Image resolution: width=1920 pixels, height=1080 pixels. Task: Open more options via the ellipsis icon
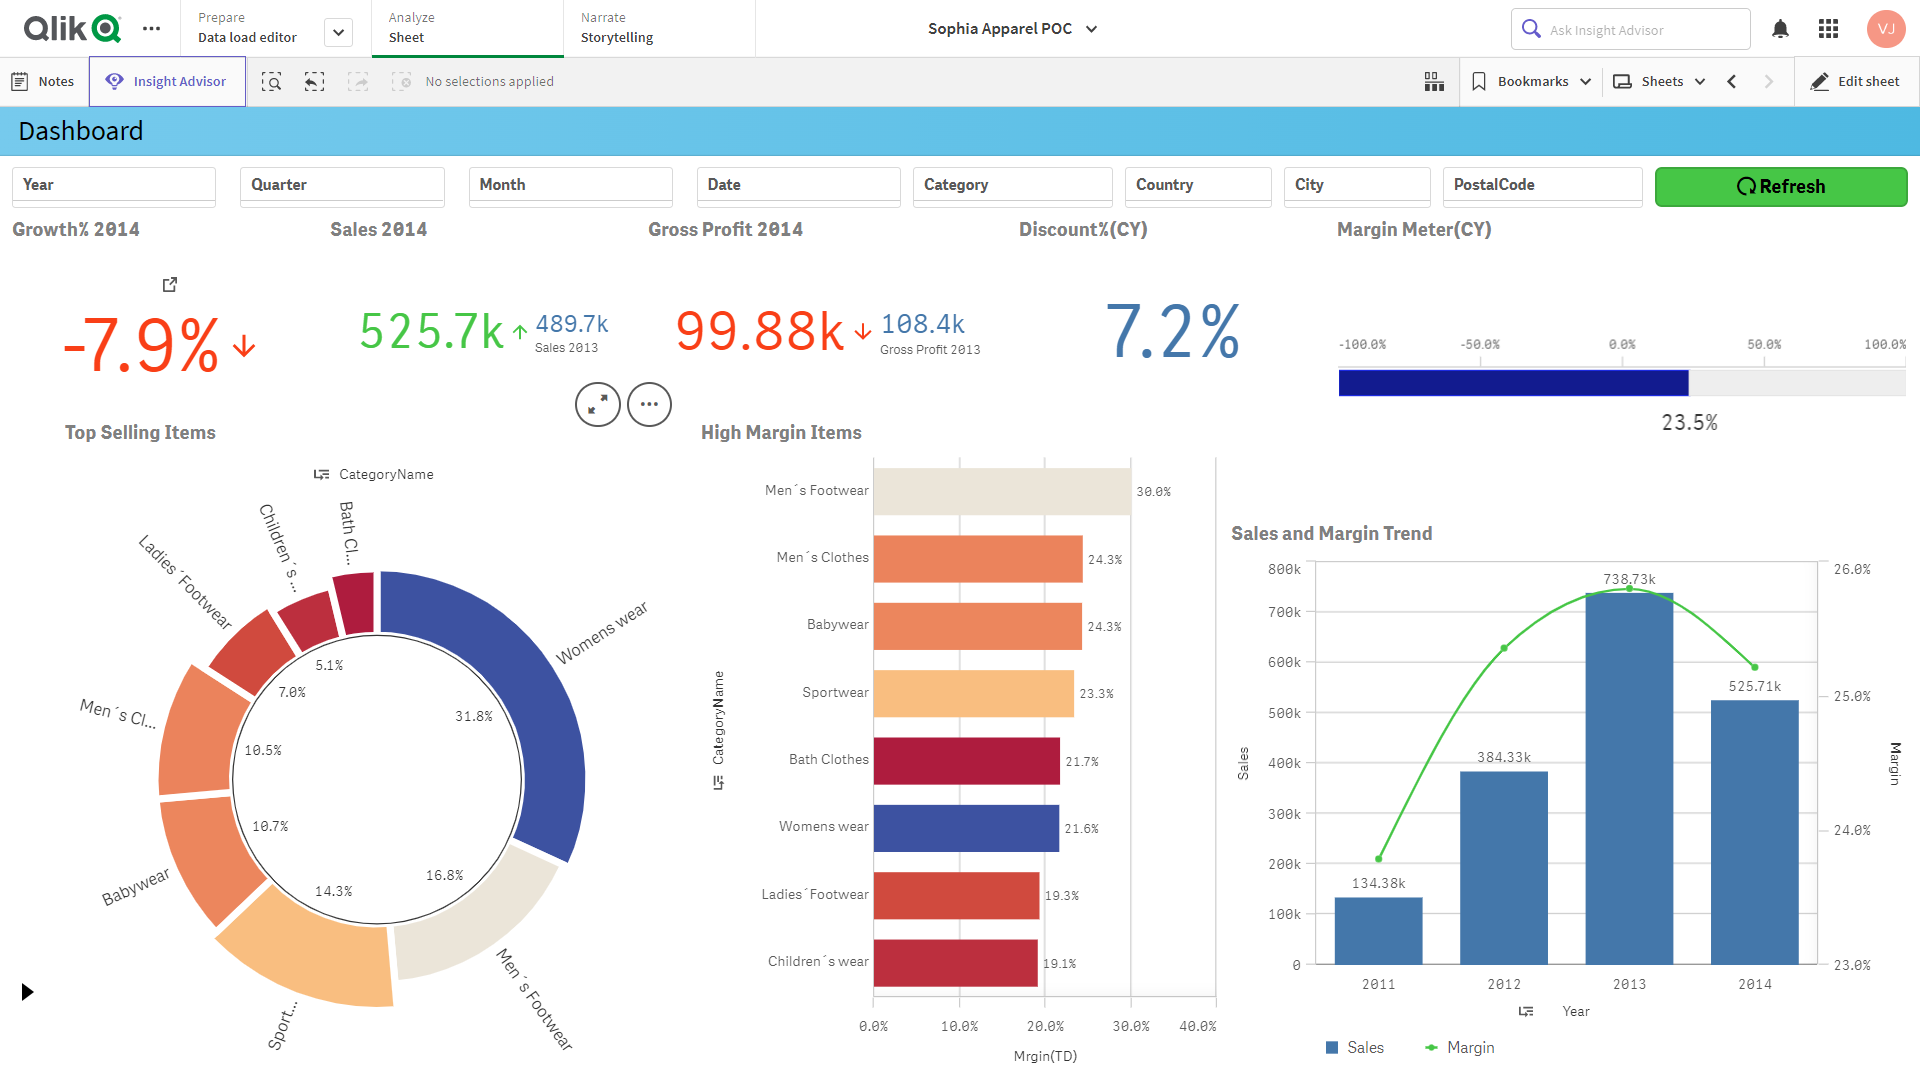point(649,404)
